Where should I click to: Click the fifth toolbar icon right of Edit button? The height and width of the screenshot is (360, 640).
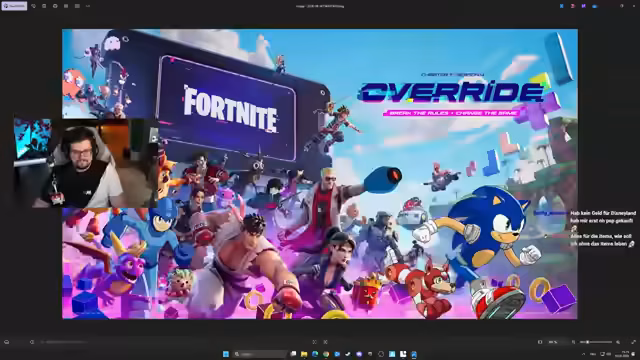77,6
